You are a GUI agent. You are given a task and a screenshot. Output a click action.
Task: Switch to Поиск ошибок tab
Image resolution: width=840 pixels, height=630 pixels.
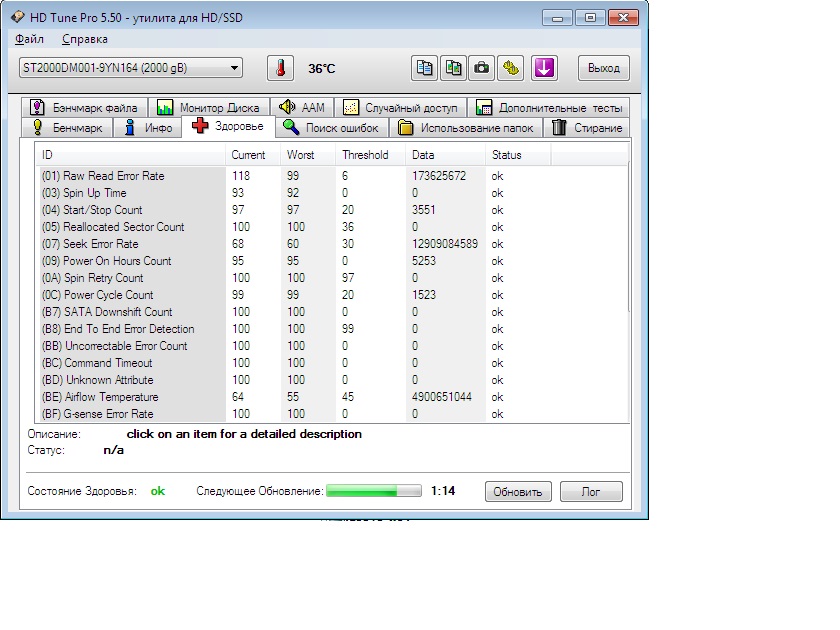332,128
